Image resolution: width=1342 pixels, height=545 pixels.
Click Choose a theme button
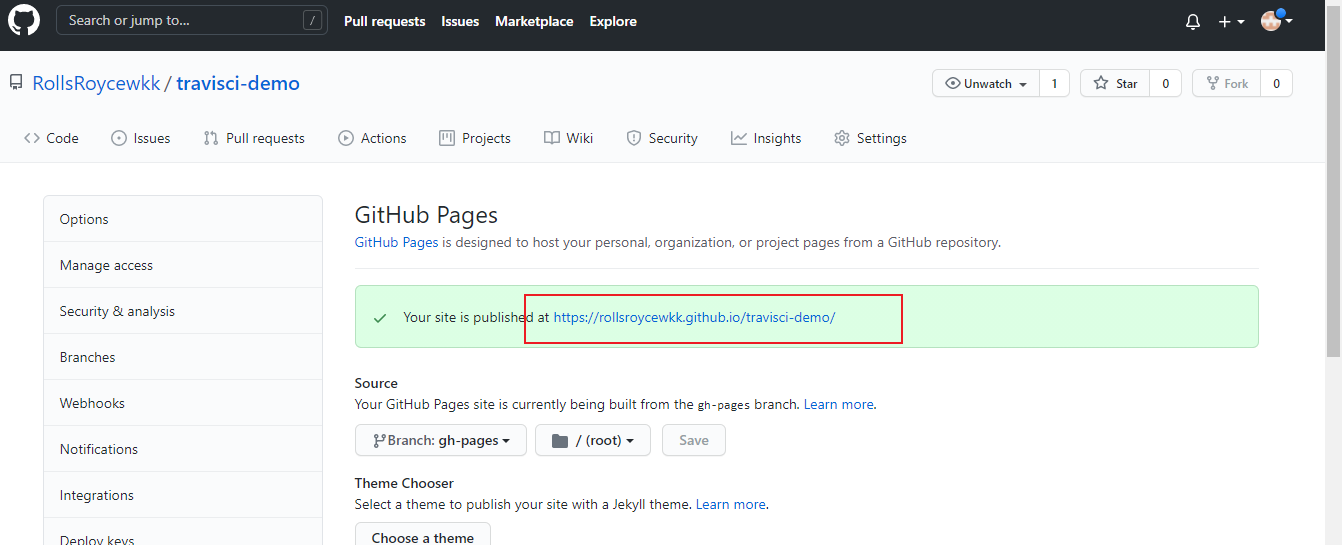tap(423, 536)
